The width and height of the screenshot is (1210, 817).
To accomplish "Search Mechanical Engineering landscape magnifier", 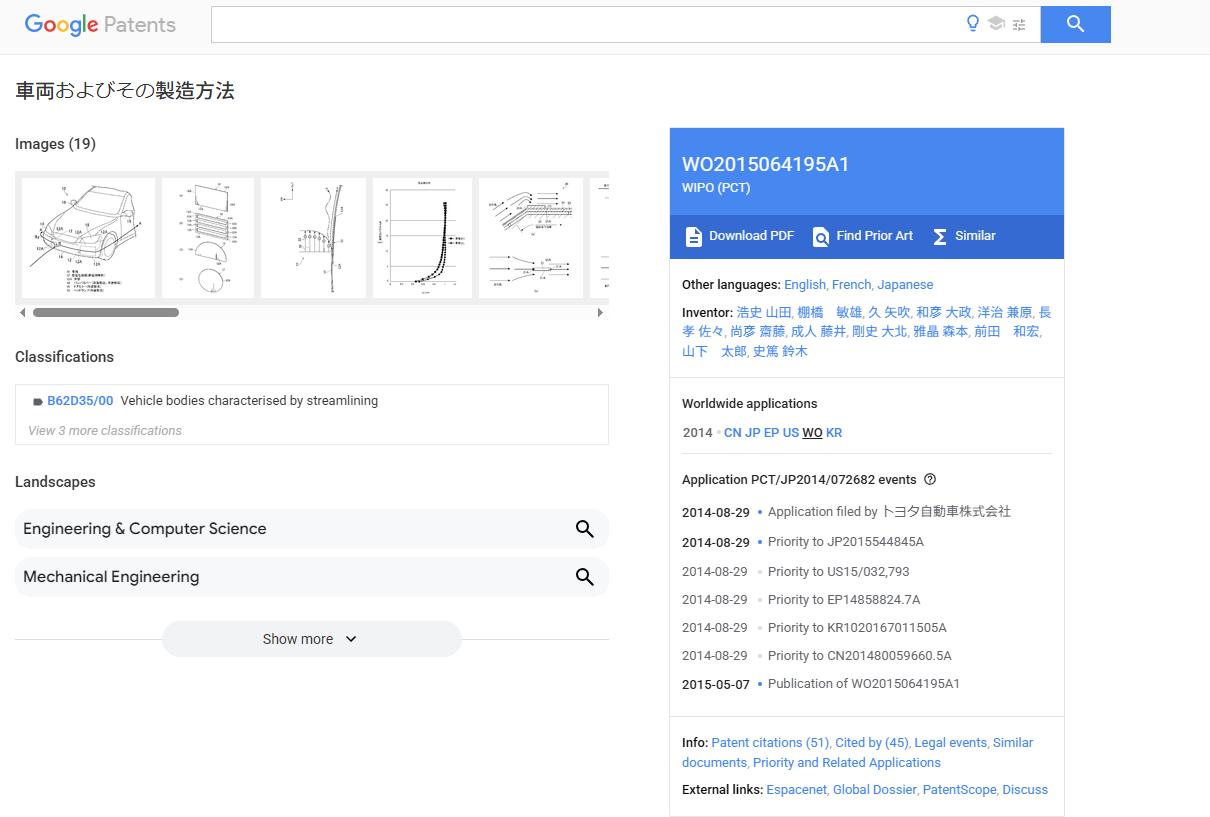I will coord(585,577).
